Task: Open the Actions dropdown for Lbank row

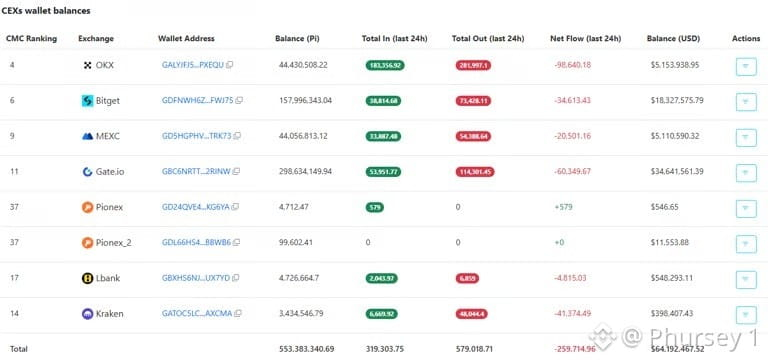Action: (746, 279)
